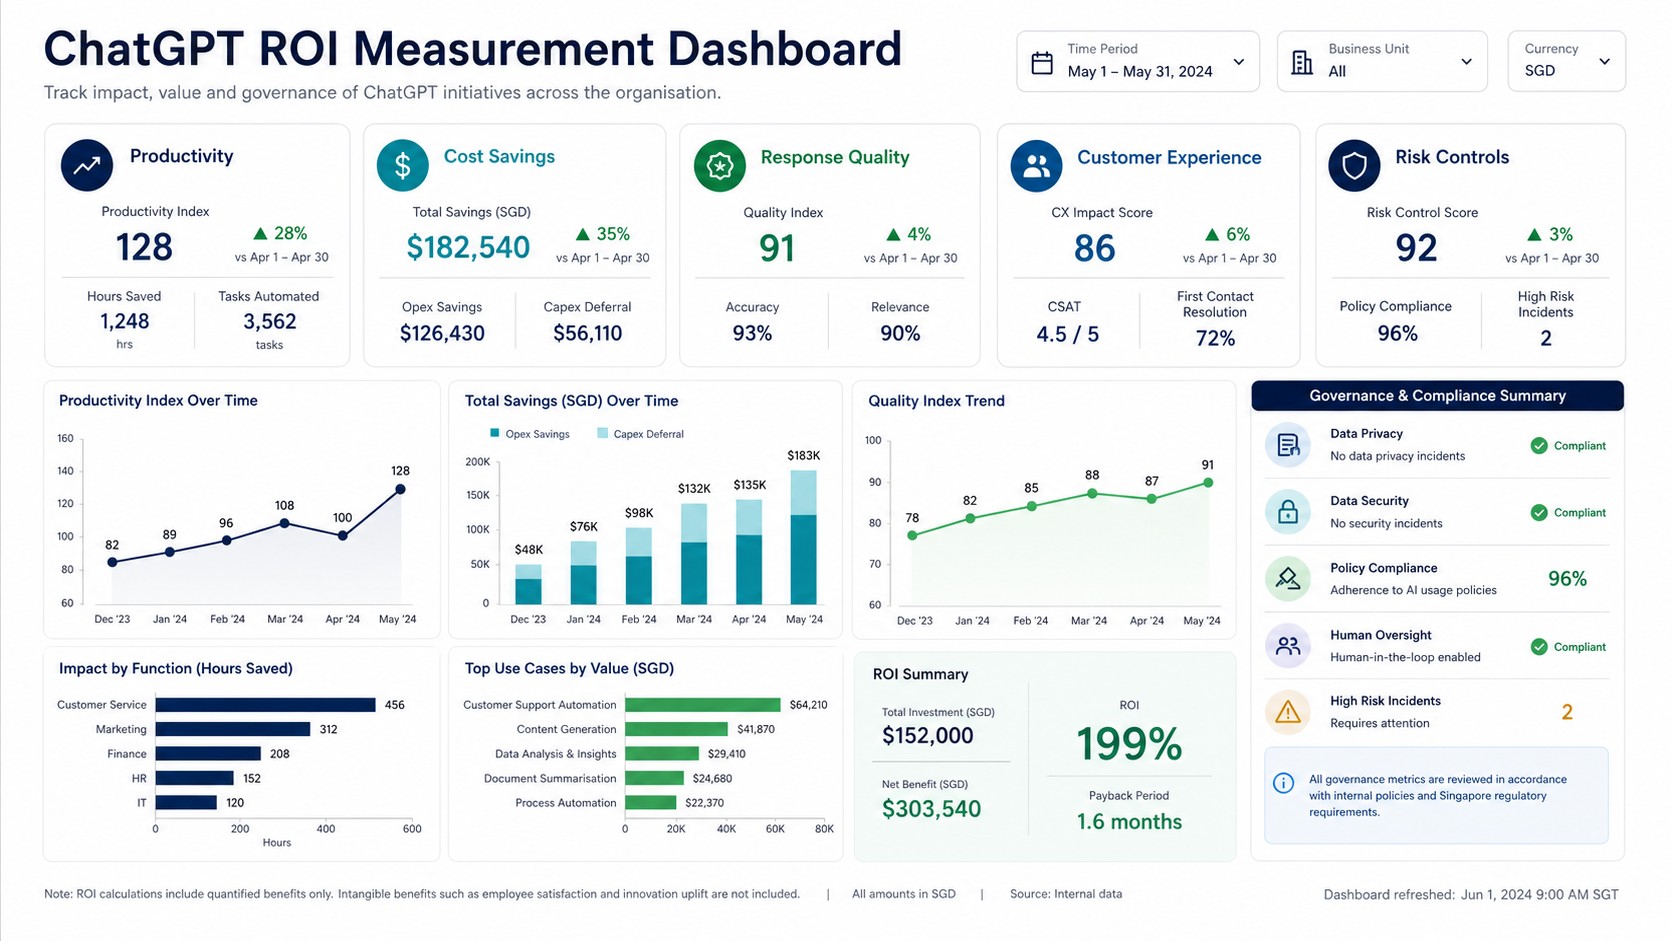Viewport: 1672px width, 941px height.
Task: Click the Opex Savings value $126,430
Action: tap(442, 333)
